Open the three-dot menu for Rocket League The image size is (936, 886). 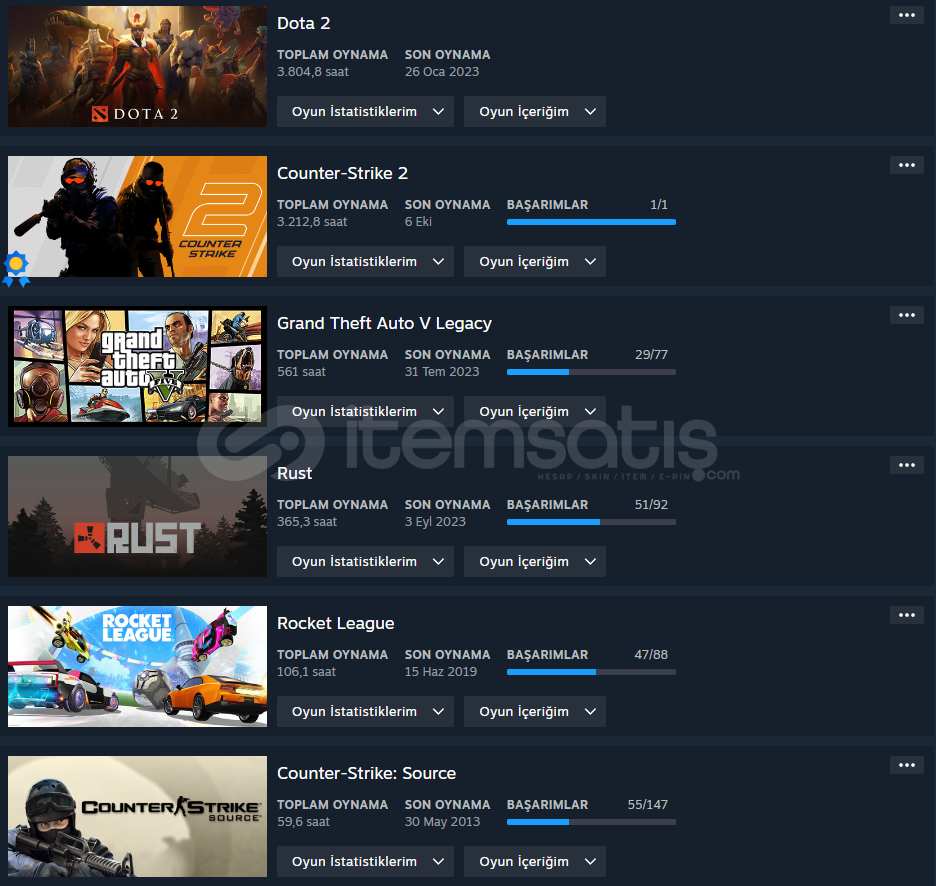tap(906, 615)
